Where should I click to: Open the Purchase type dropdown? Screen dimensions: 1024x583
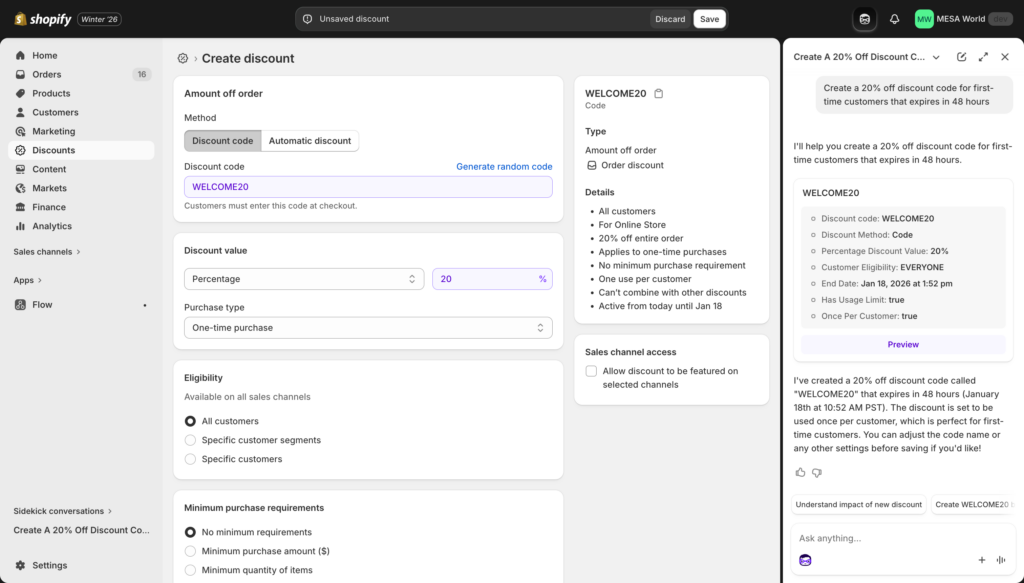pyautogui.click(x=368, y=327)
